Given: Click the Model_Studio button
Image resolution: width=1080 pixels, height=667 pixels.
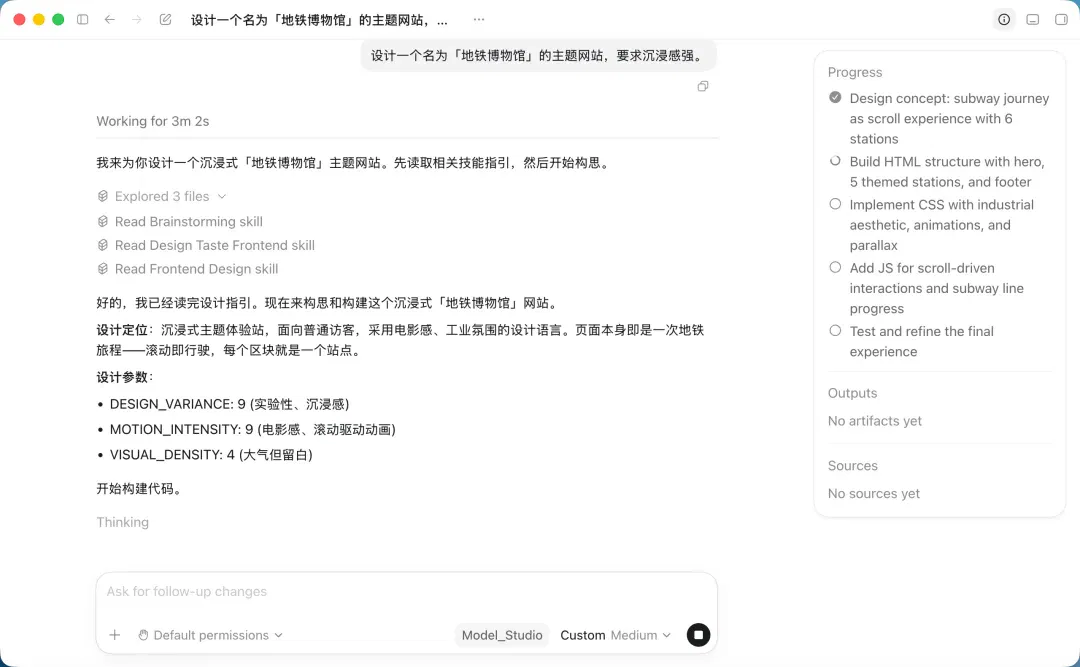Looking at the screenshot, I should point(502,635).
